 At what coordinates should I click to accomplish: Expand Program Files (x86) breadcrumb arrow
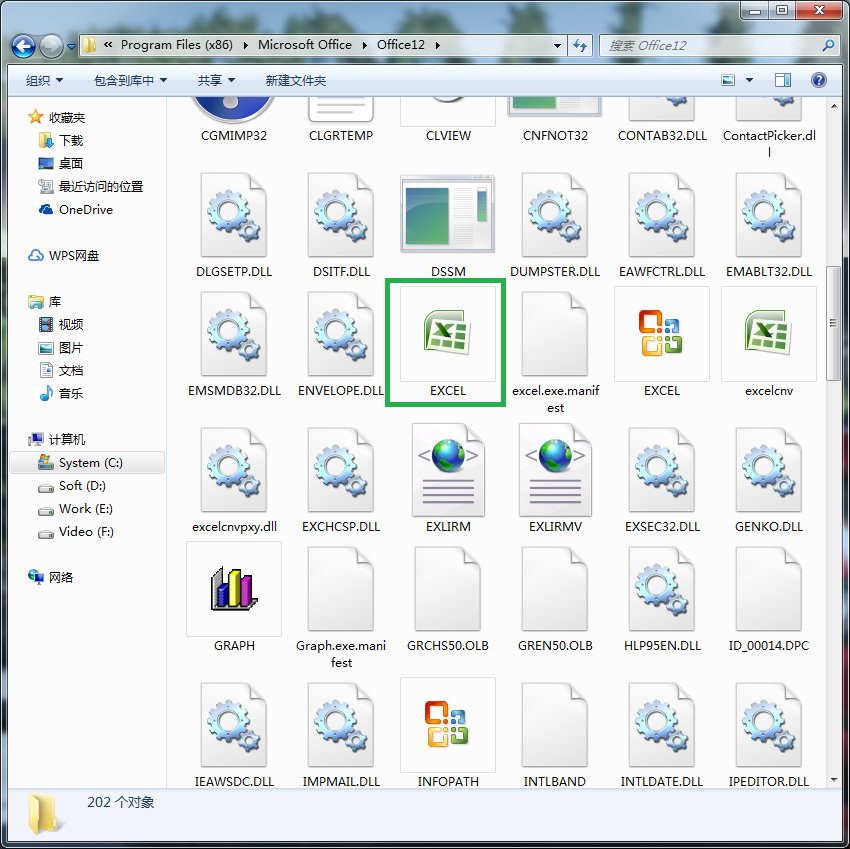245,45
